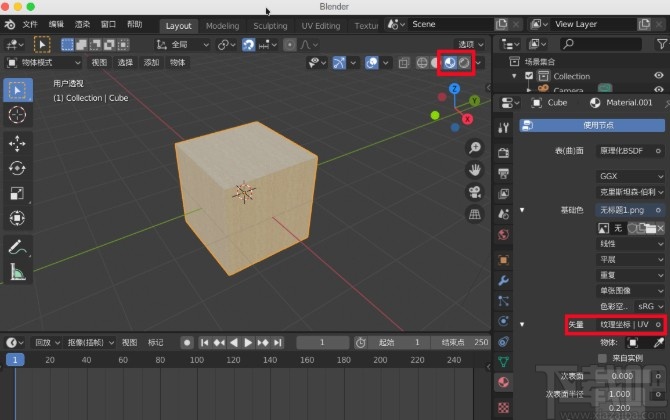Click the 起始 frame field in timeline
The image size is (670, 420).
pos(400,342)
